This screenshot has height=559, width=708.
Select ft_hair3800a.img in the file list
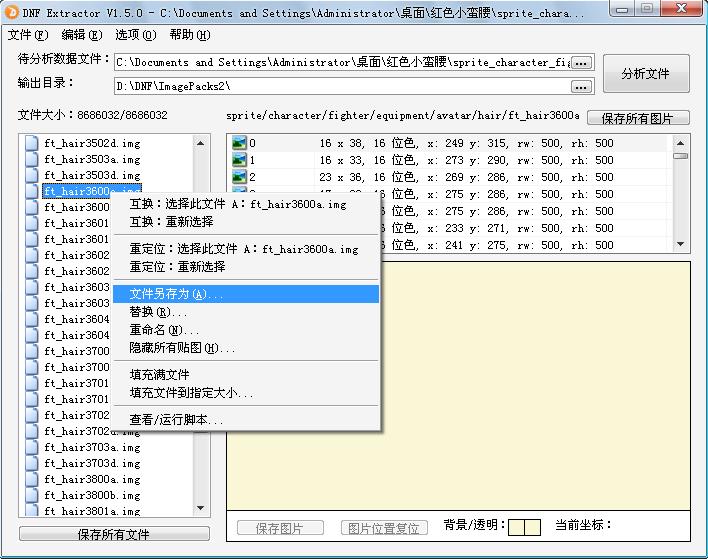[x=92, y=479]
